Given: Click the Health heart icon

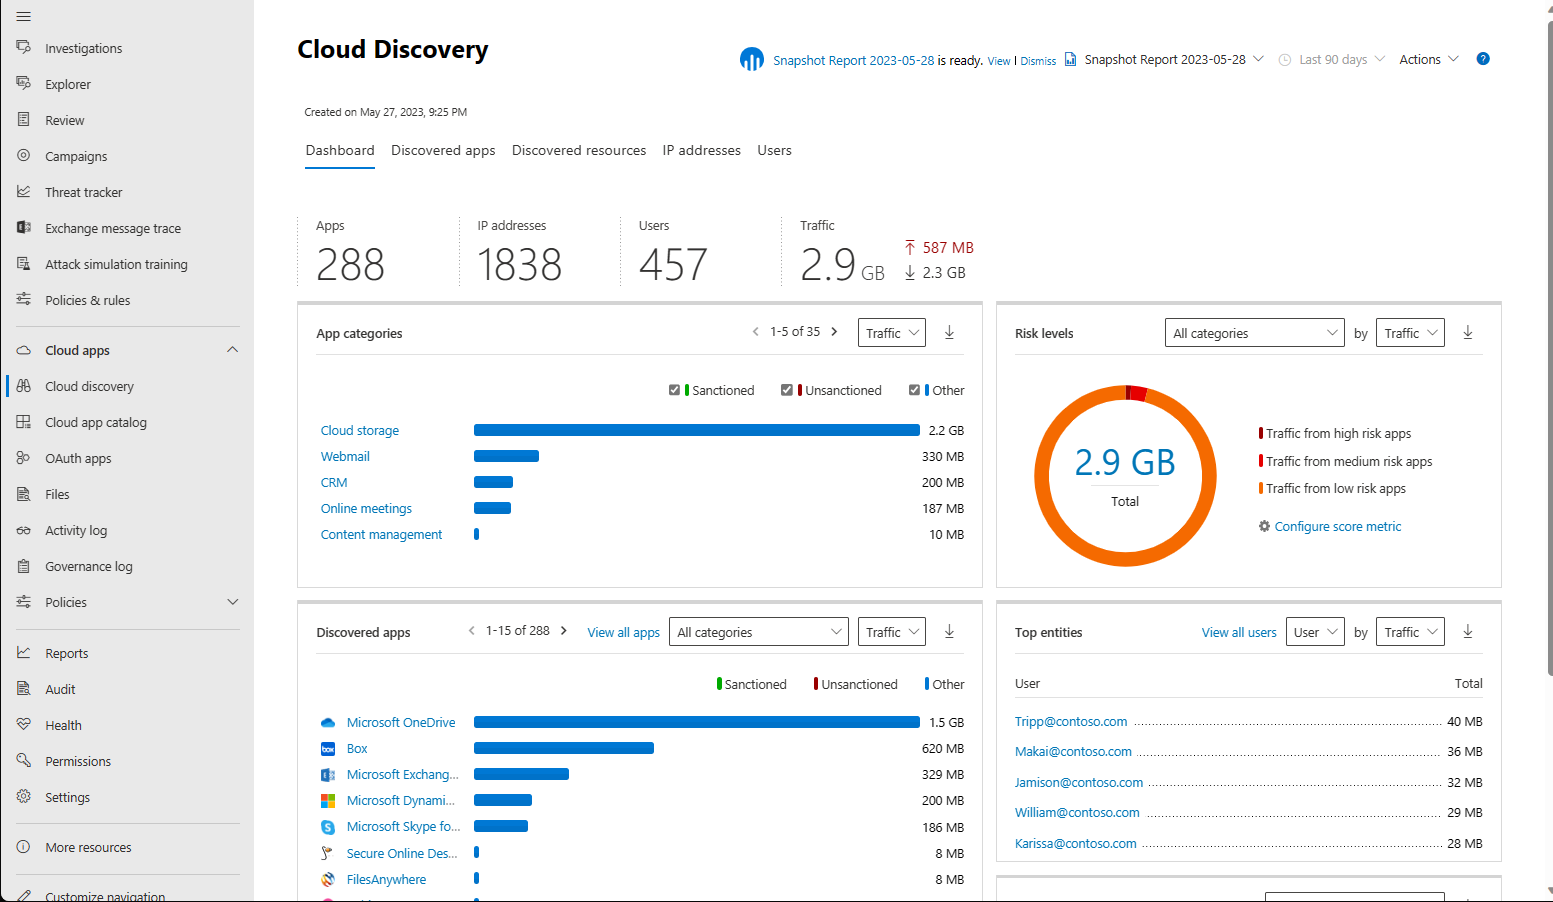Looking at the screenshot, I should coord(24,724).
